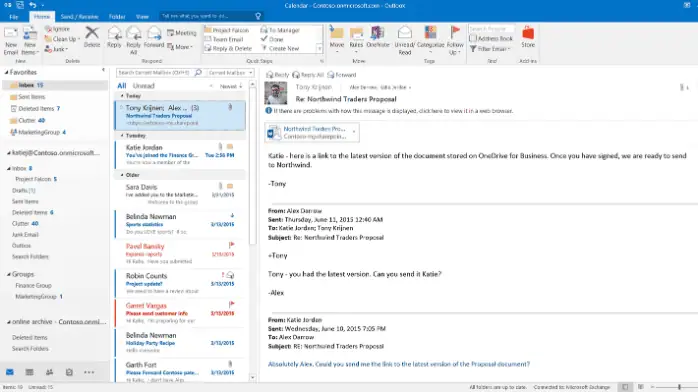Screen dimensions: 698x392
Task: Click Reply All in reading pane
Action: pos(308,75)
